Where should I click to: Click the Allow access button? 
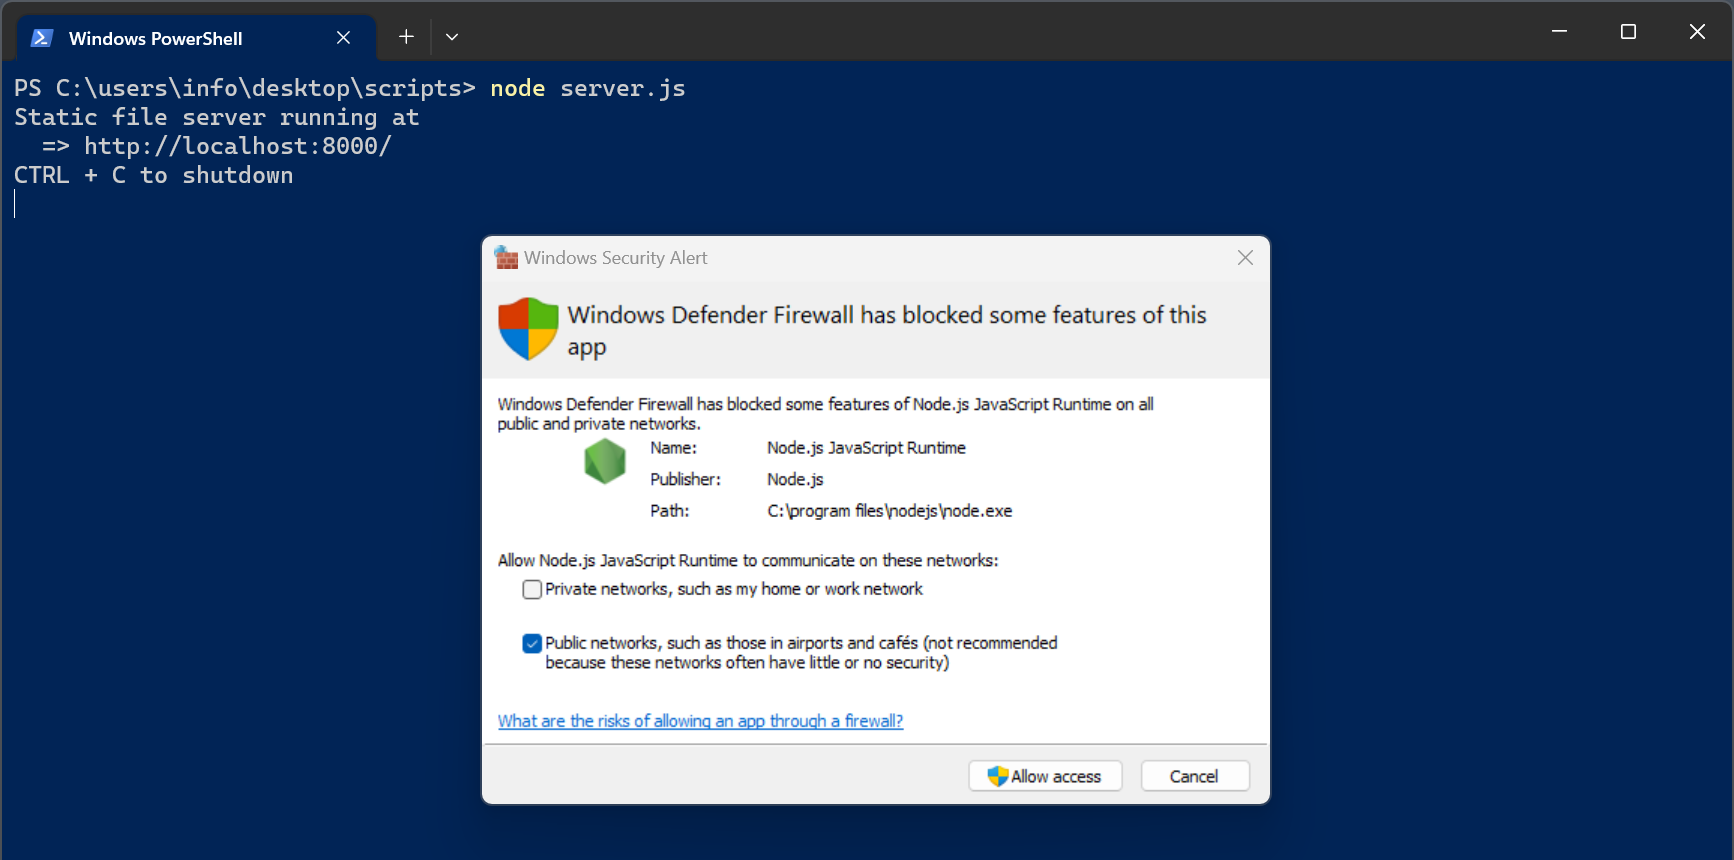pyautogui.click(x=1045, y=776)
